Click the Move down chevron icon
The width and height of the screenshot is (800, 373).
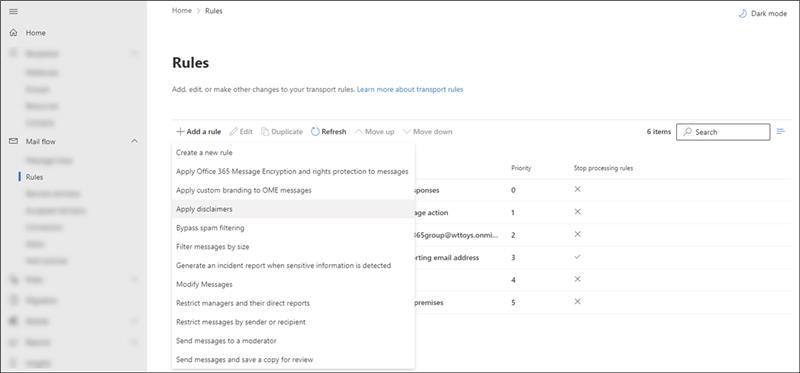coord(406,132)
